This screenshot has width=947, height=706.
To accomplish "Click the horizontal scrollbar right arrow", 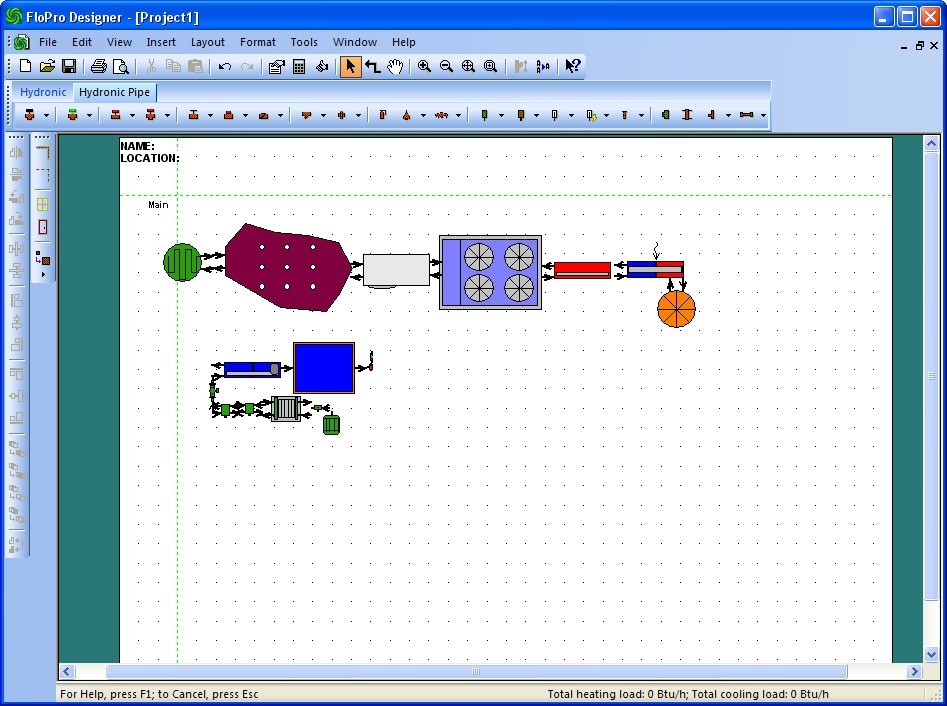I will point(914,672).
